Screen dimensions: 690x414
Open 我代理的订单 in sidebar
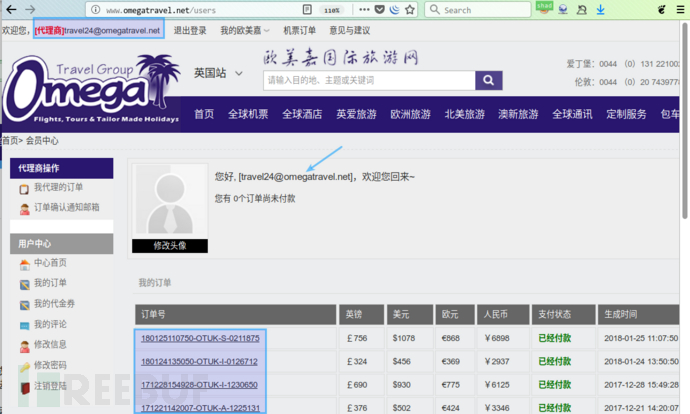tap(59, 187)
